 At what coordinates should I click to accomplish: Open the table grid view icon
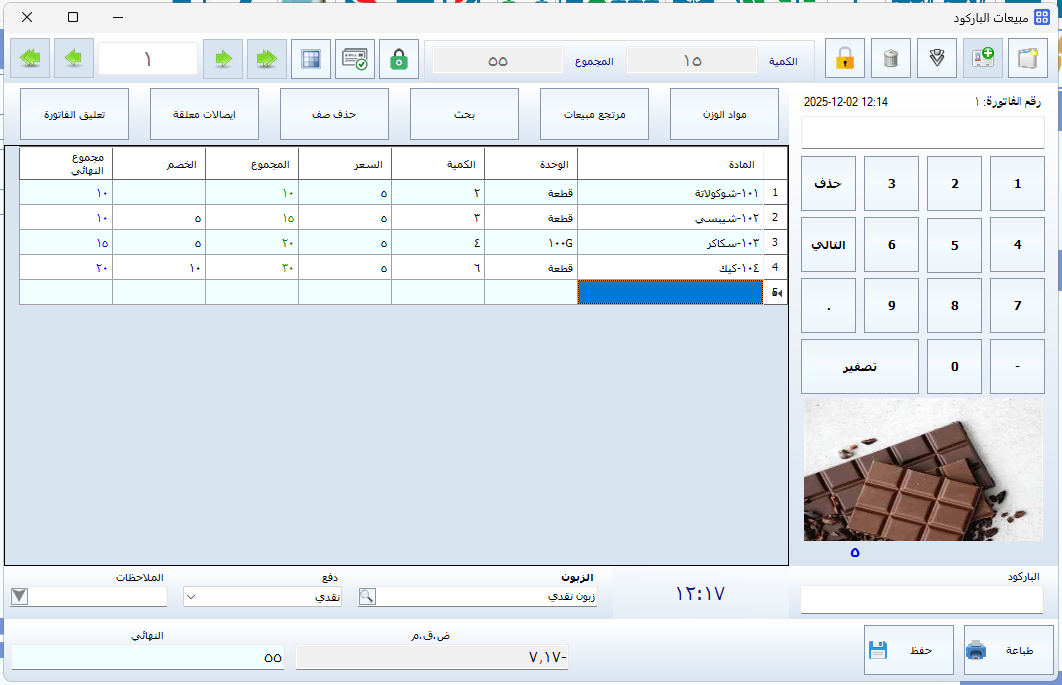point(311,59)
